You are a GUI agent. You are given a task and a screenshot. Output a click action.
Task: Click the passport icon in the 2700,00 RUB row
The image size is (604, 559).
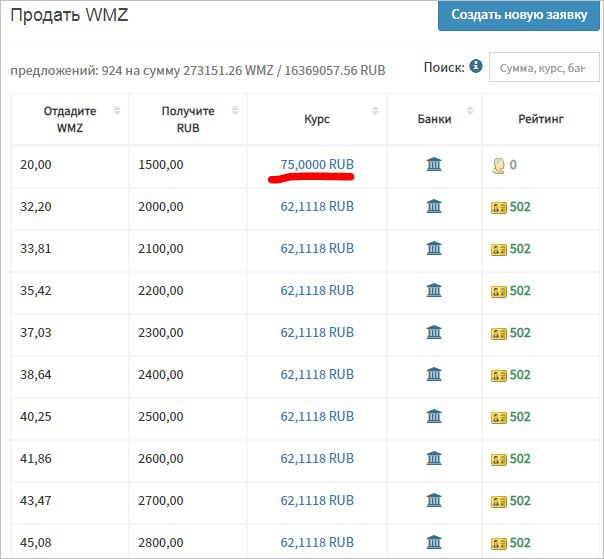point(499,502)
